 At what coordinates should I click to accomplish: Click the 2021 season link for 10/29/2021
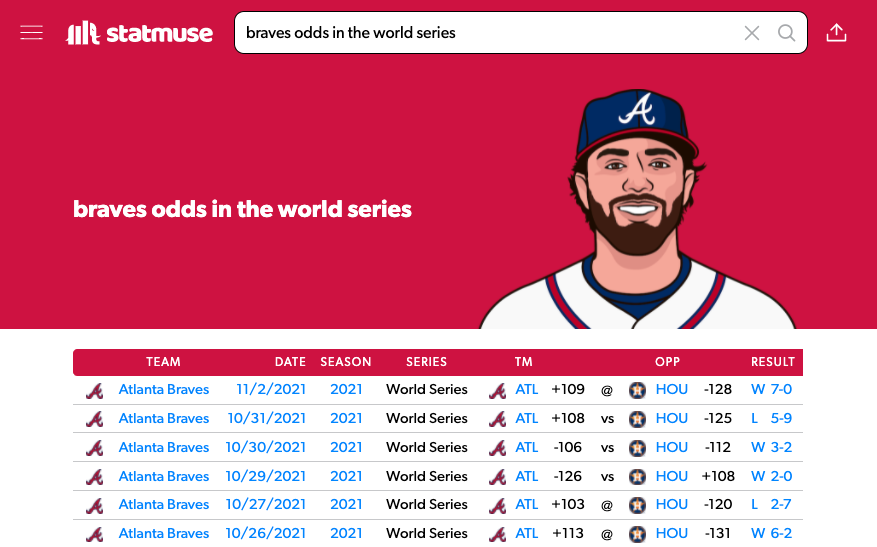[346, 477]
